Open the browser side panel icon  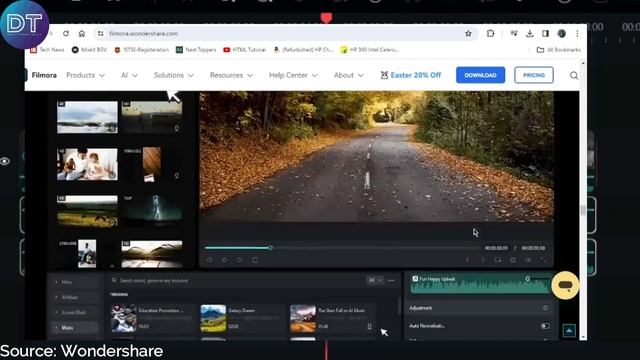[x=545, y=33]
